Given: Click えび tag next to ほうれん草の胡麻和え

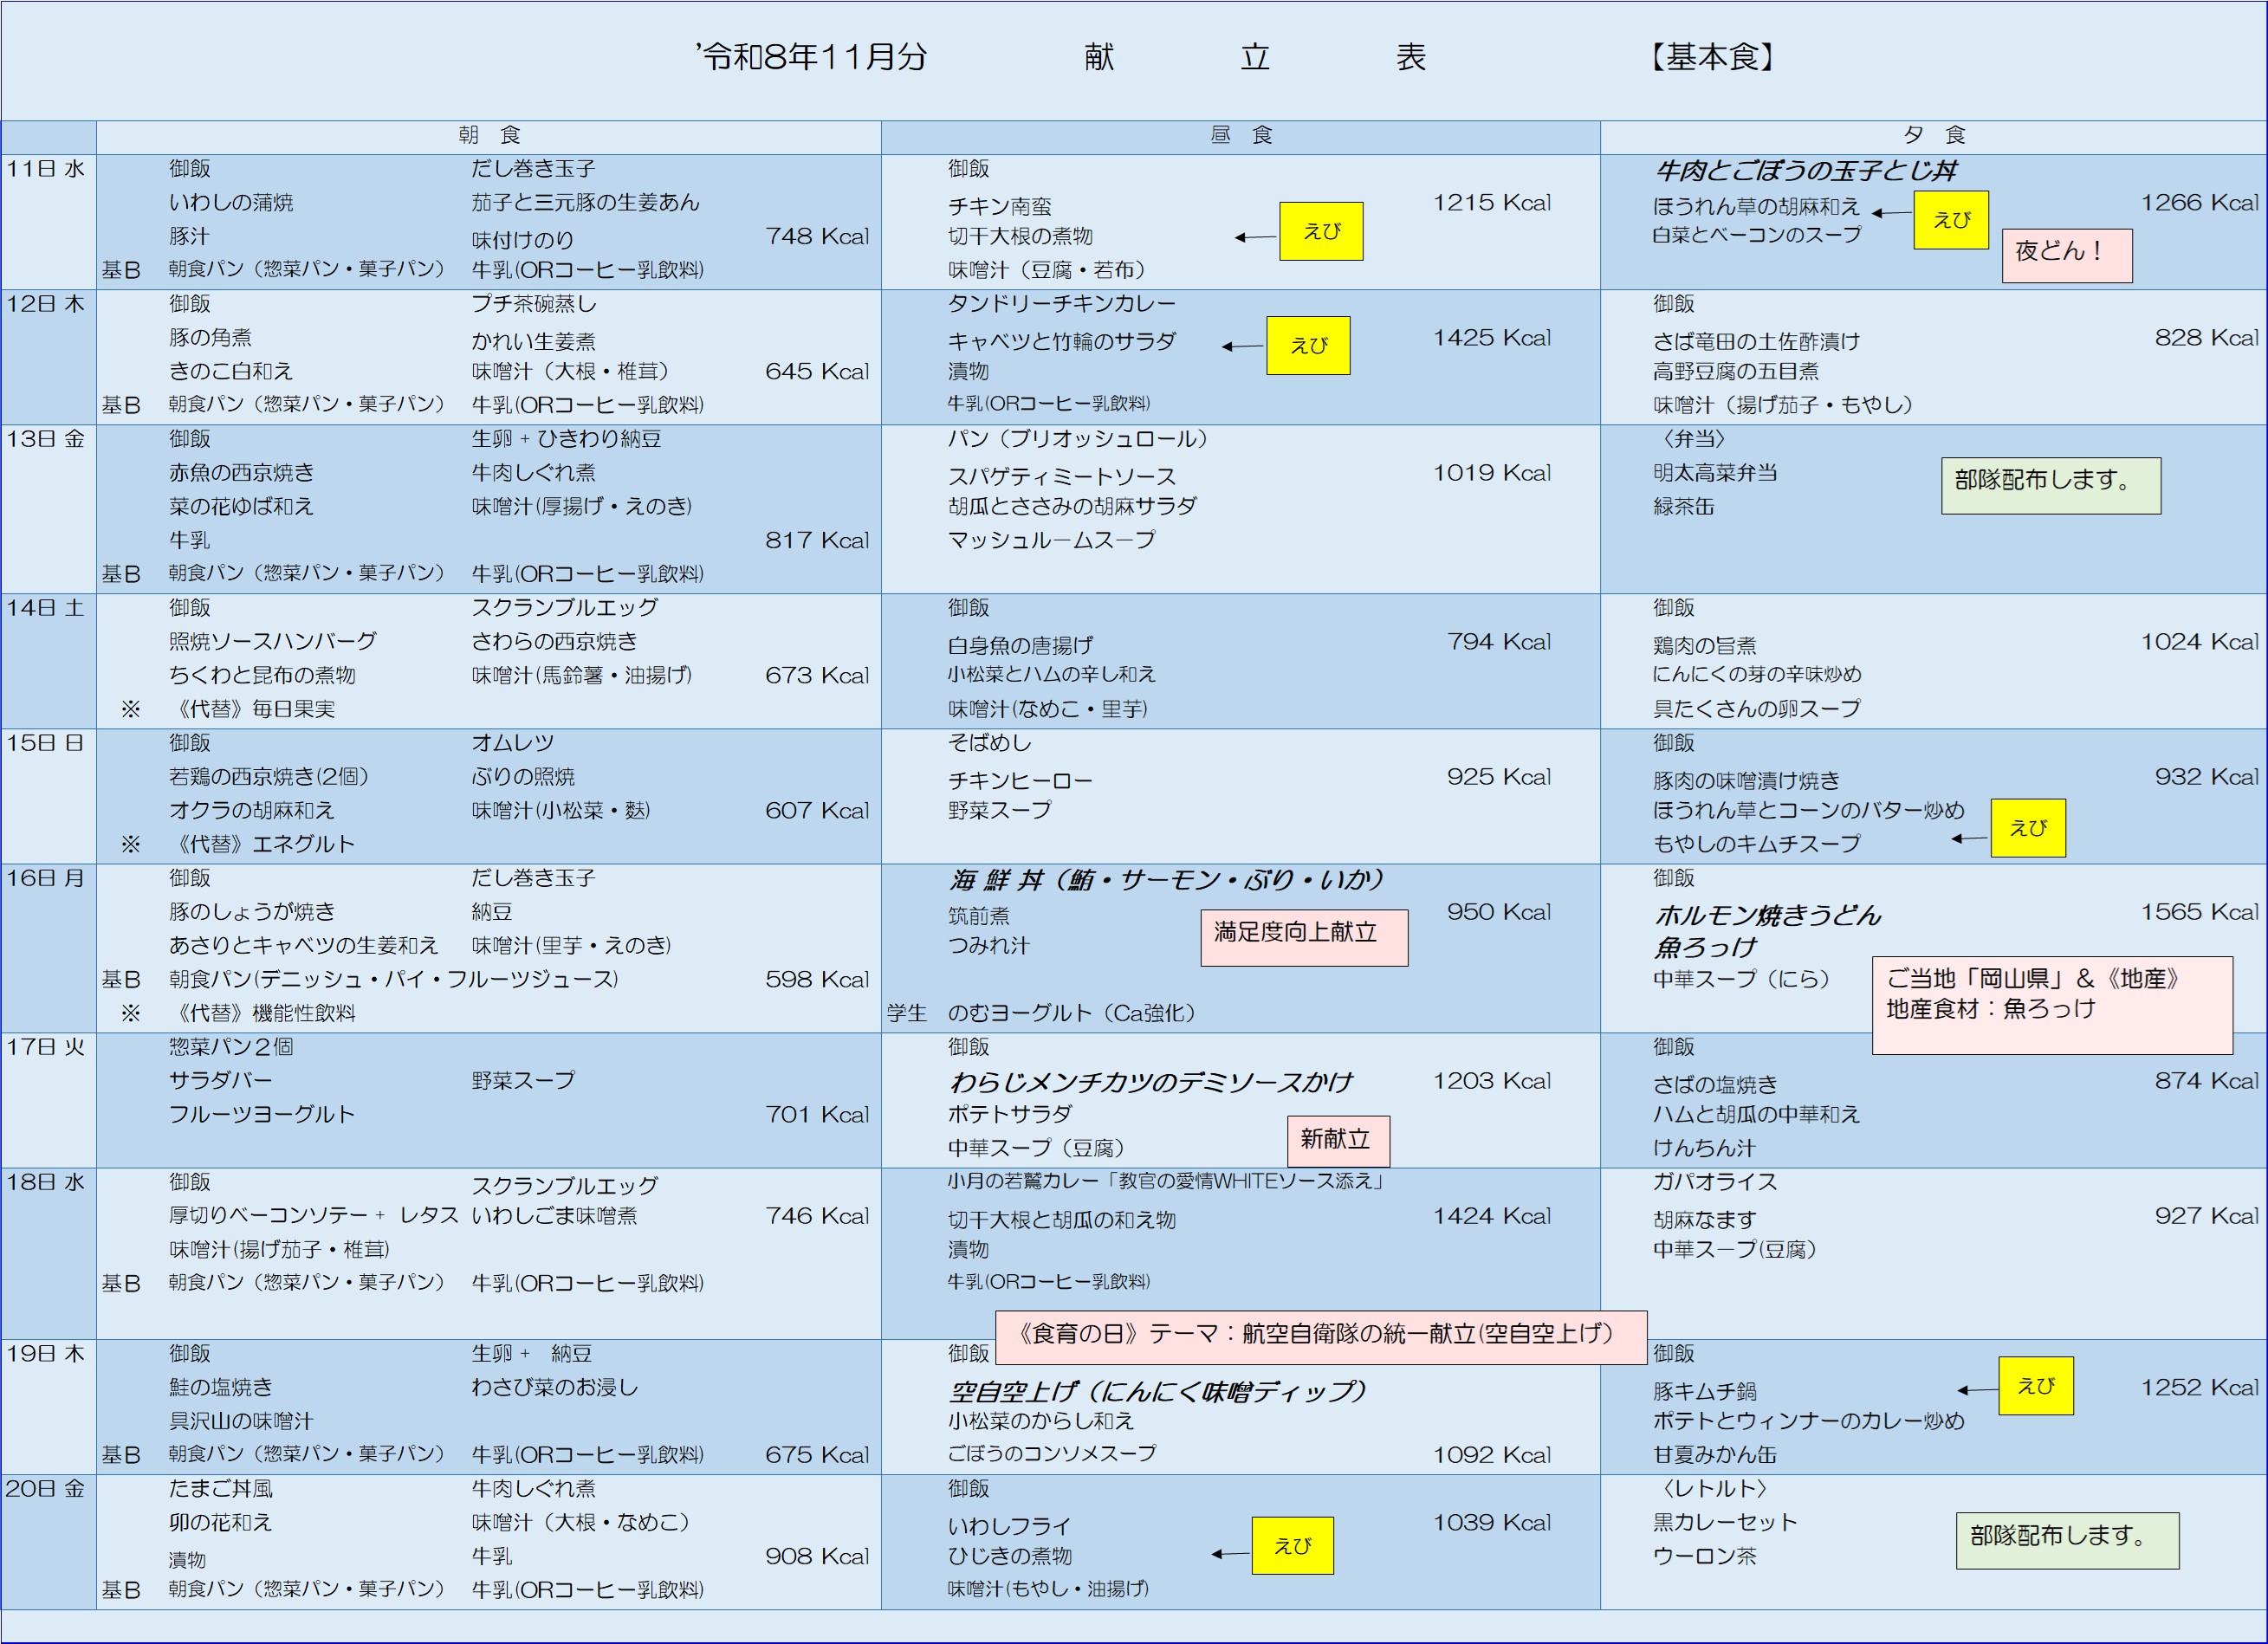Looking at the screenshot, I should (x=1951, y=220).
